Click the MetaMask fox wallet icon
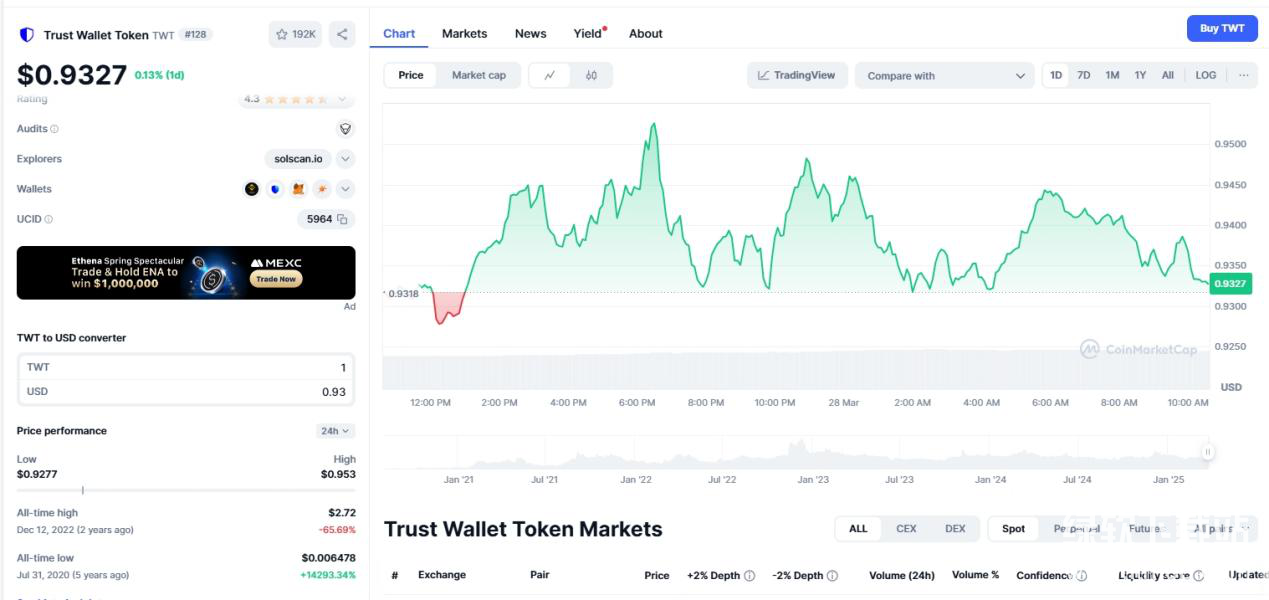 (298, 189)
